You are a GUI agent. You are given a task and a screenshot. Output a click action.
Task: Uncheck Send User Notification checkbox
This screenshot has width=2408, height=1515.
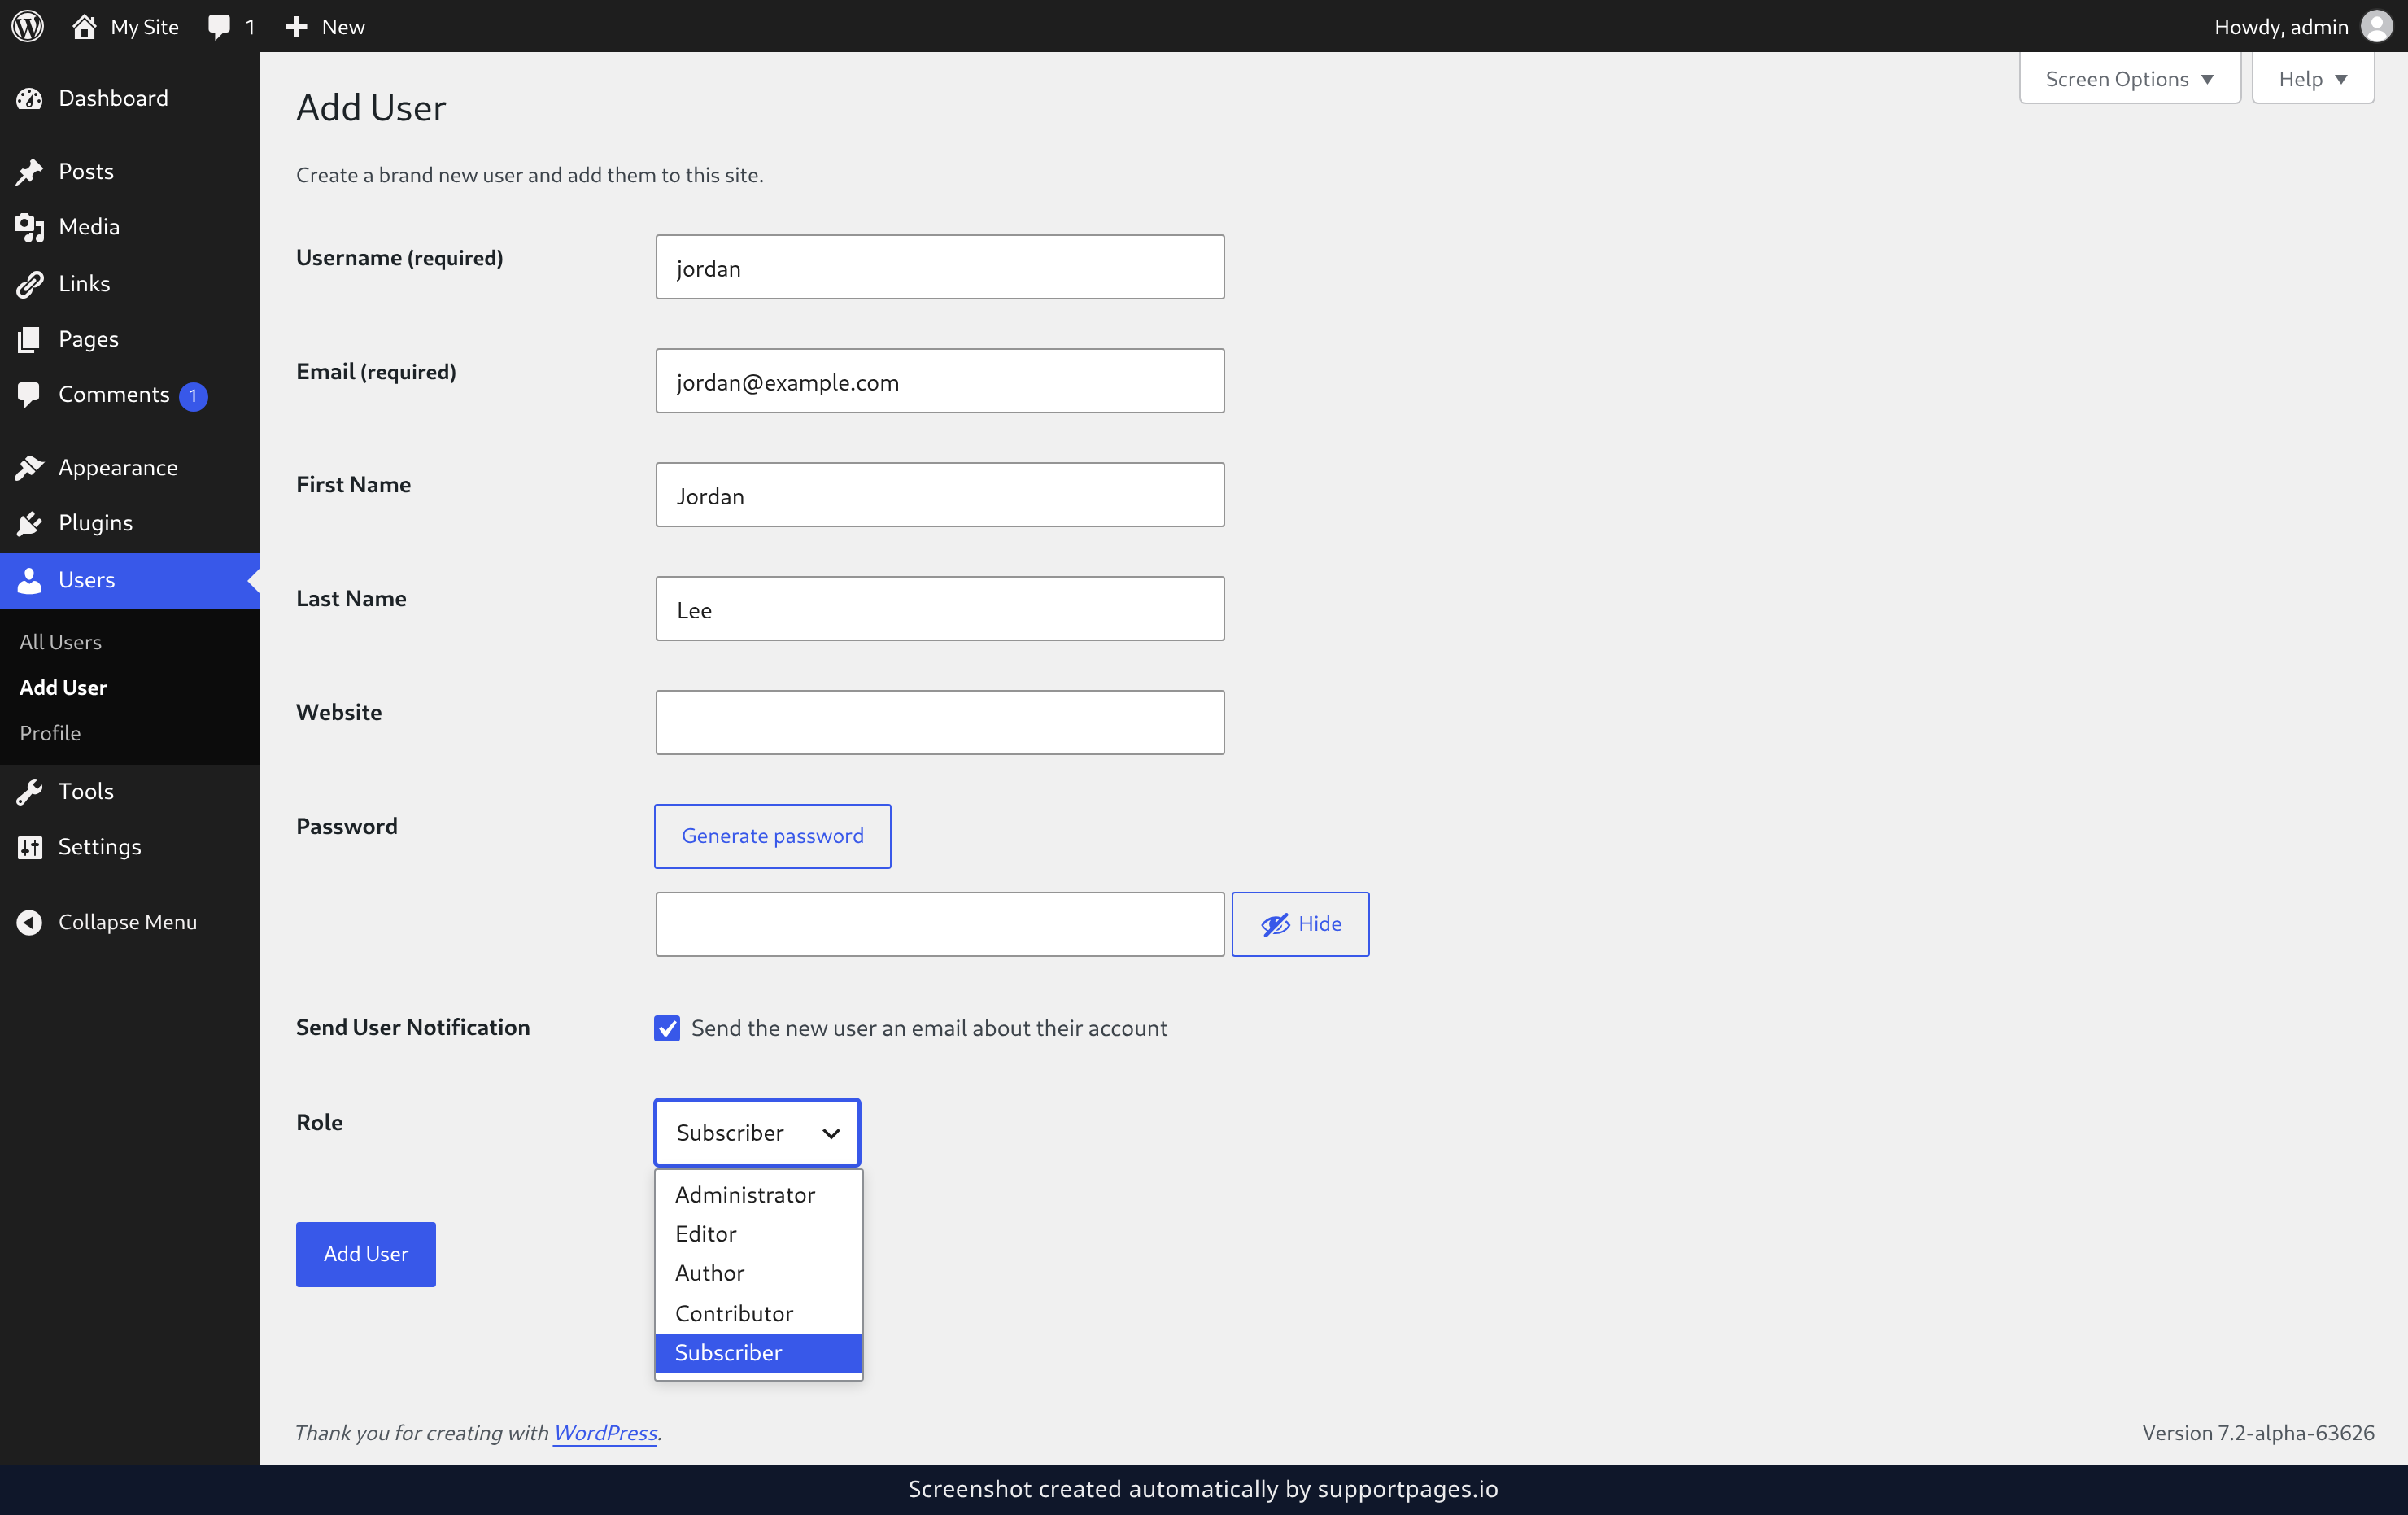tap(667, 1028)
